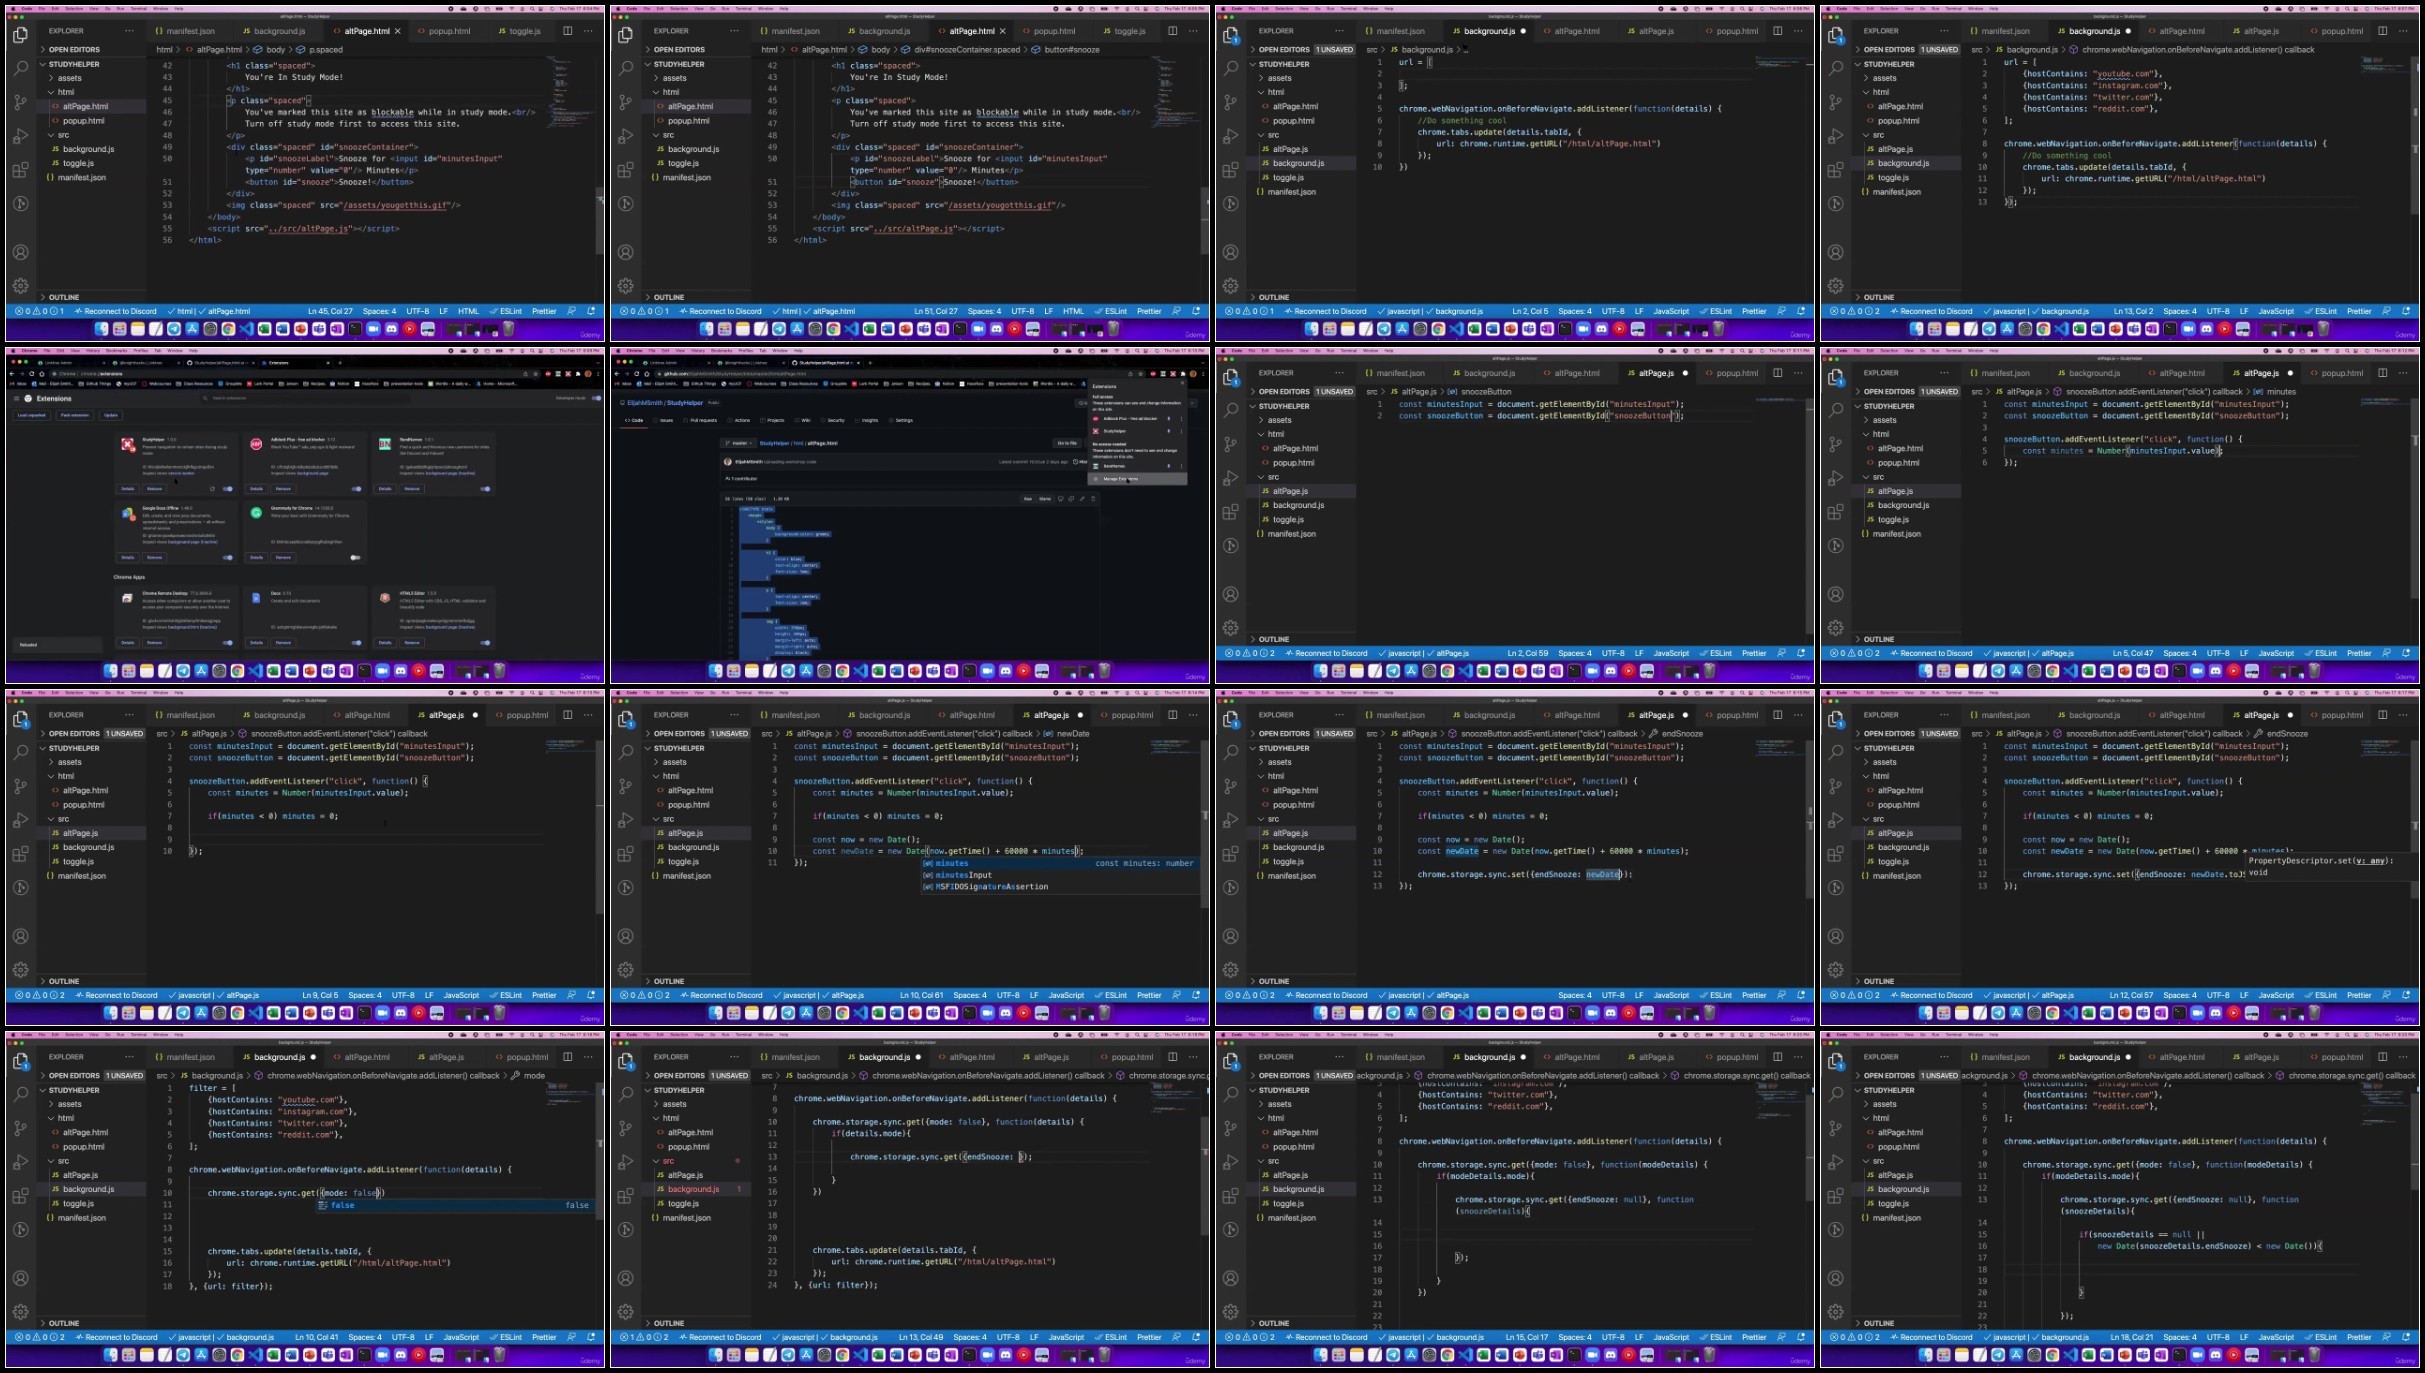2425x1373 pixels.
Task: Expand assets folder in the Ln 45, Col 27 frame
Action: tap(70, 78)
